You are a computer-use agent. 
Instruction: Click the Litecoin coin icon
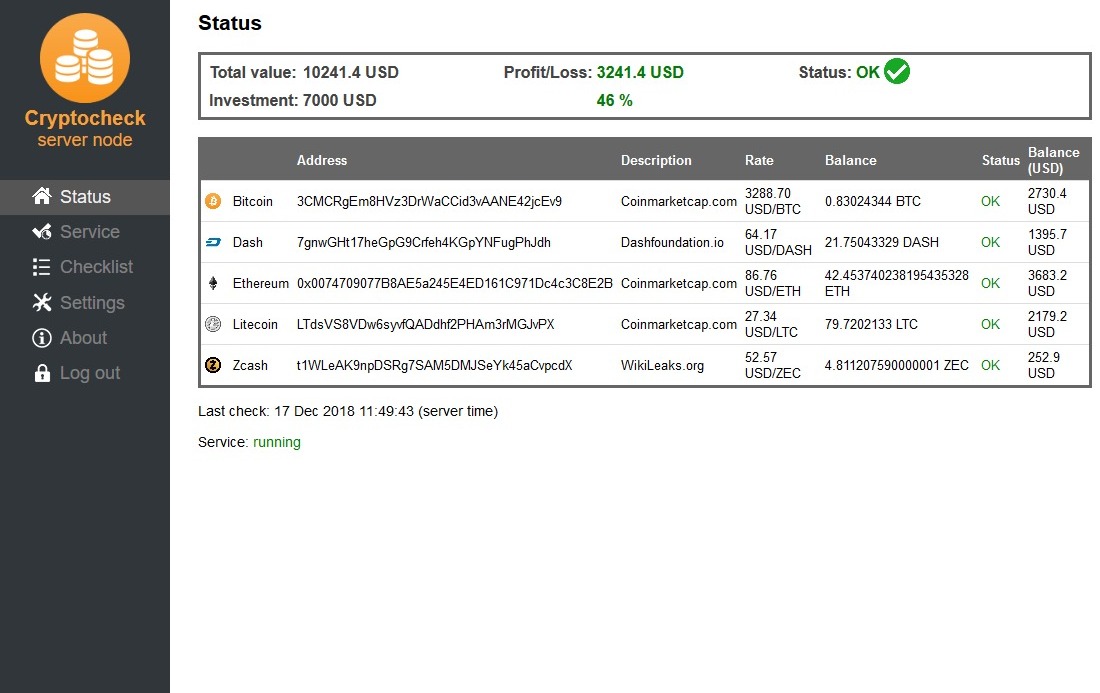[213, 324]
